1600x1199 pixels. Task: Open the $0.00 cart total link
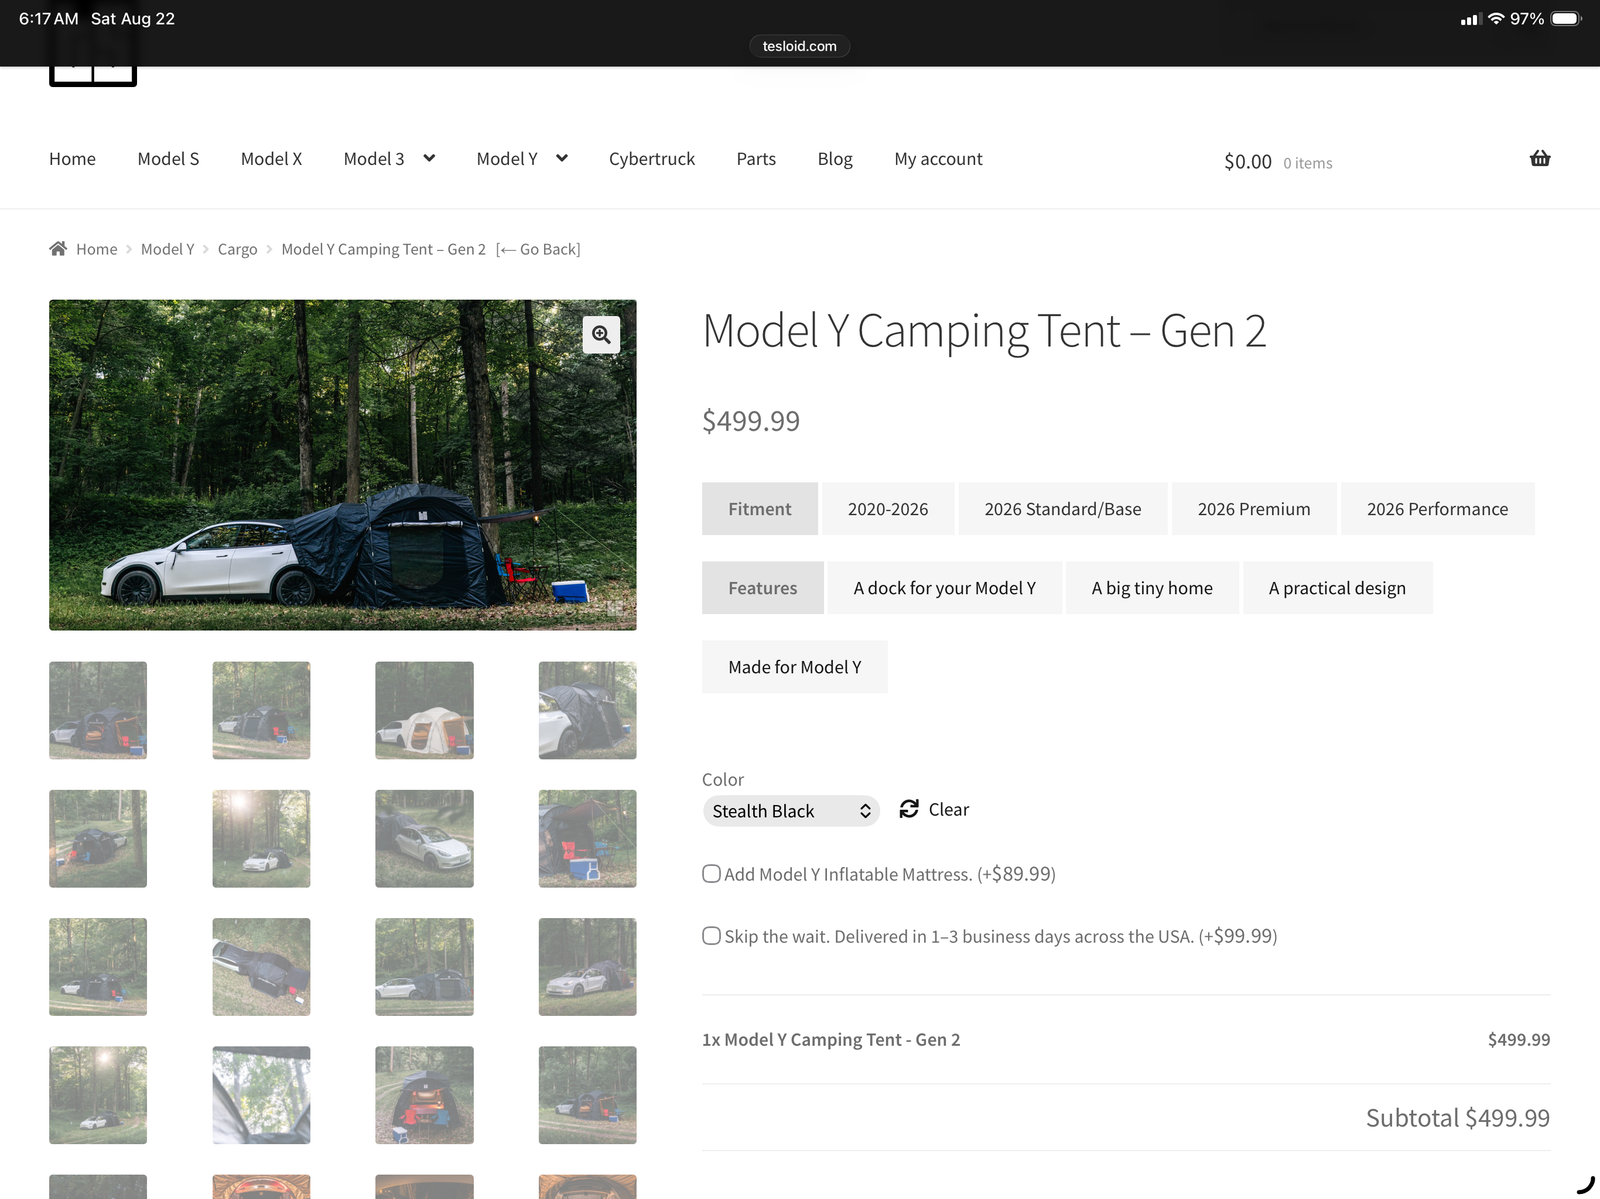(x=1248, y=162)
